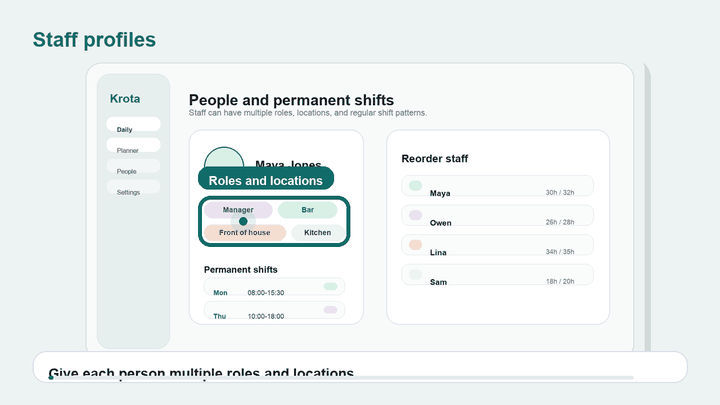Click the peach dot beside Lina
This screenshot has height=405, width=720.
(x=416, y=245)
